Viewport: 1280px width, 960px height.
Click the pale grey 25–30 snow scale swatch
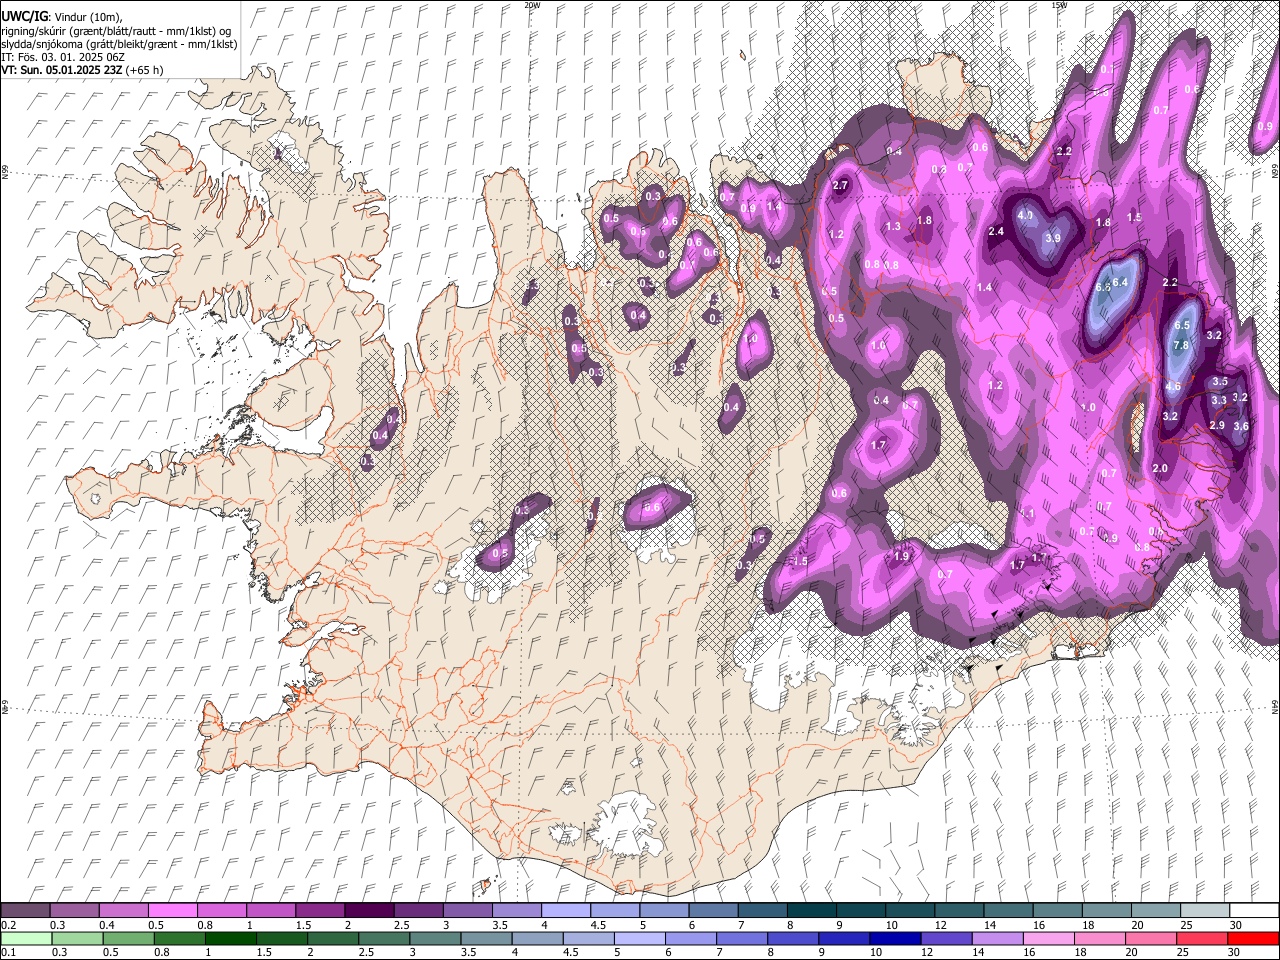(1204, 911)
